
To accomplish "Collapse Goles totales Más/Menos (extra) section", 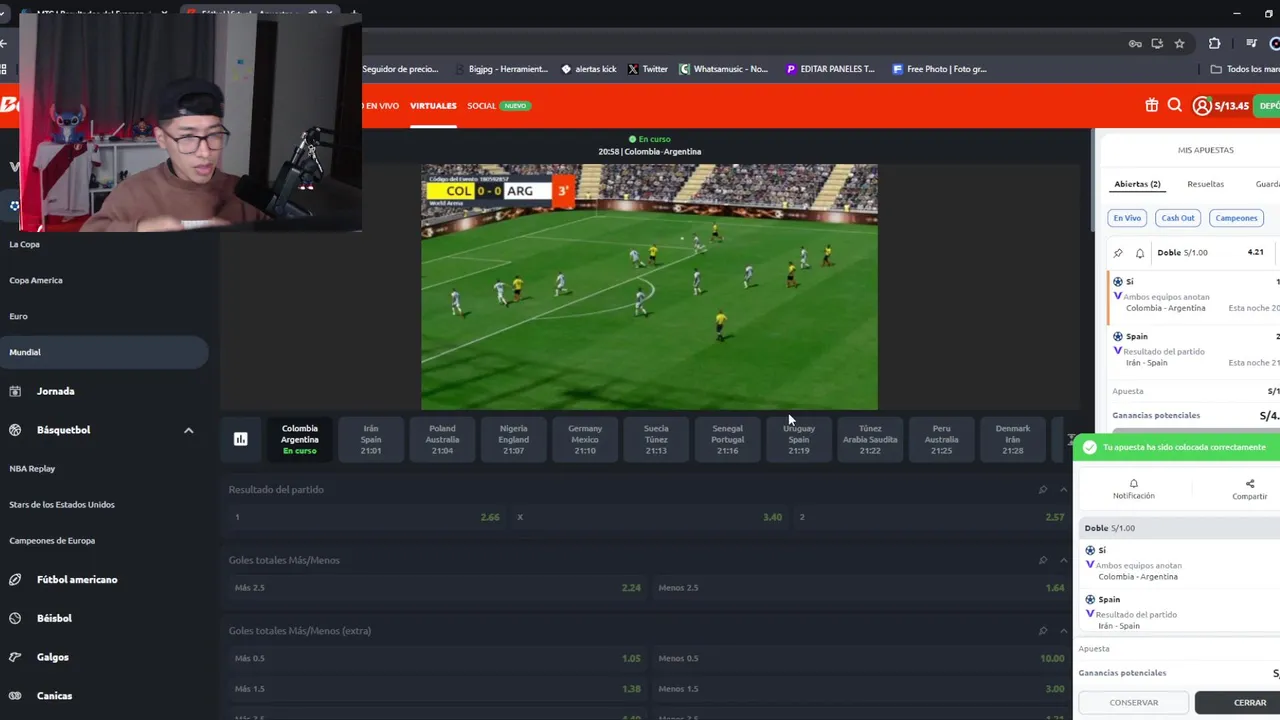I will (x=1063, y=631).
